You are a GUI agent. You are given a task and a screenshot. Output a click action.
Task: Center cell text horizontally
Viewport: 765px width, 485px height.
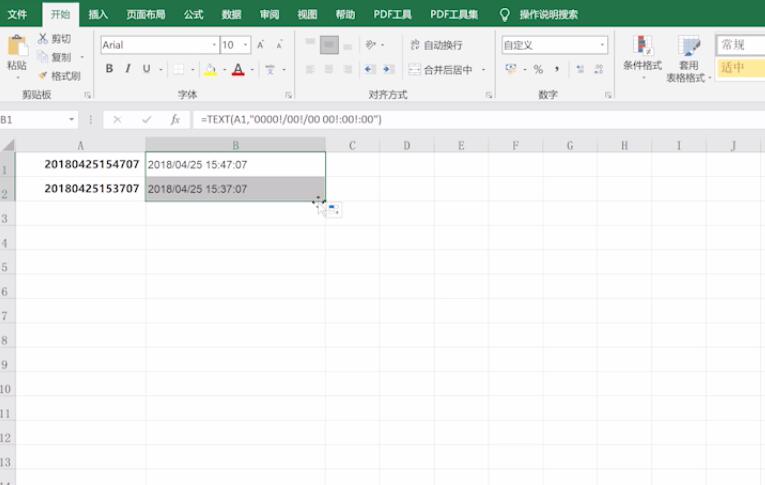tap(329, 69)
